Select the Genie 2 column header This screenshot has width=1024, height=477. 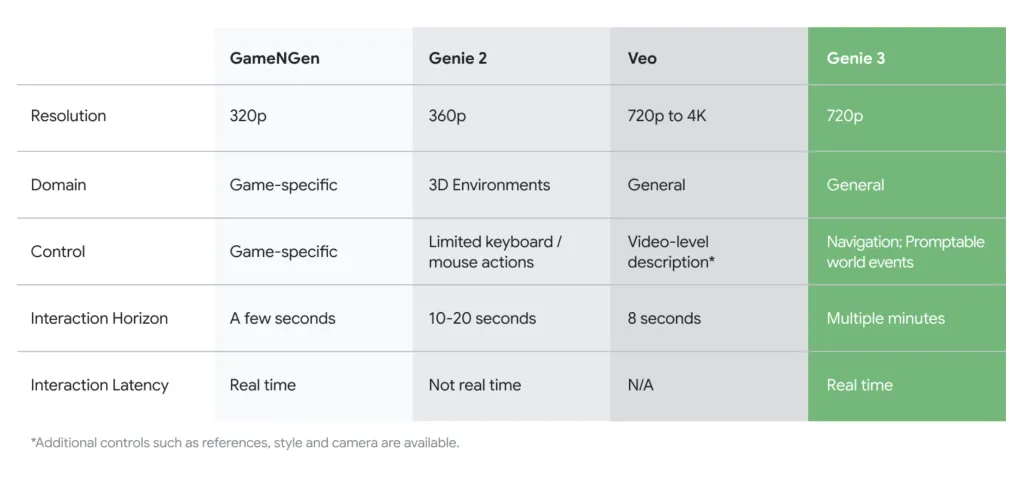[x=458, y=58]
